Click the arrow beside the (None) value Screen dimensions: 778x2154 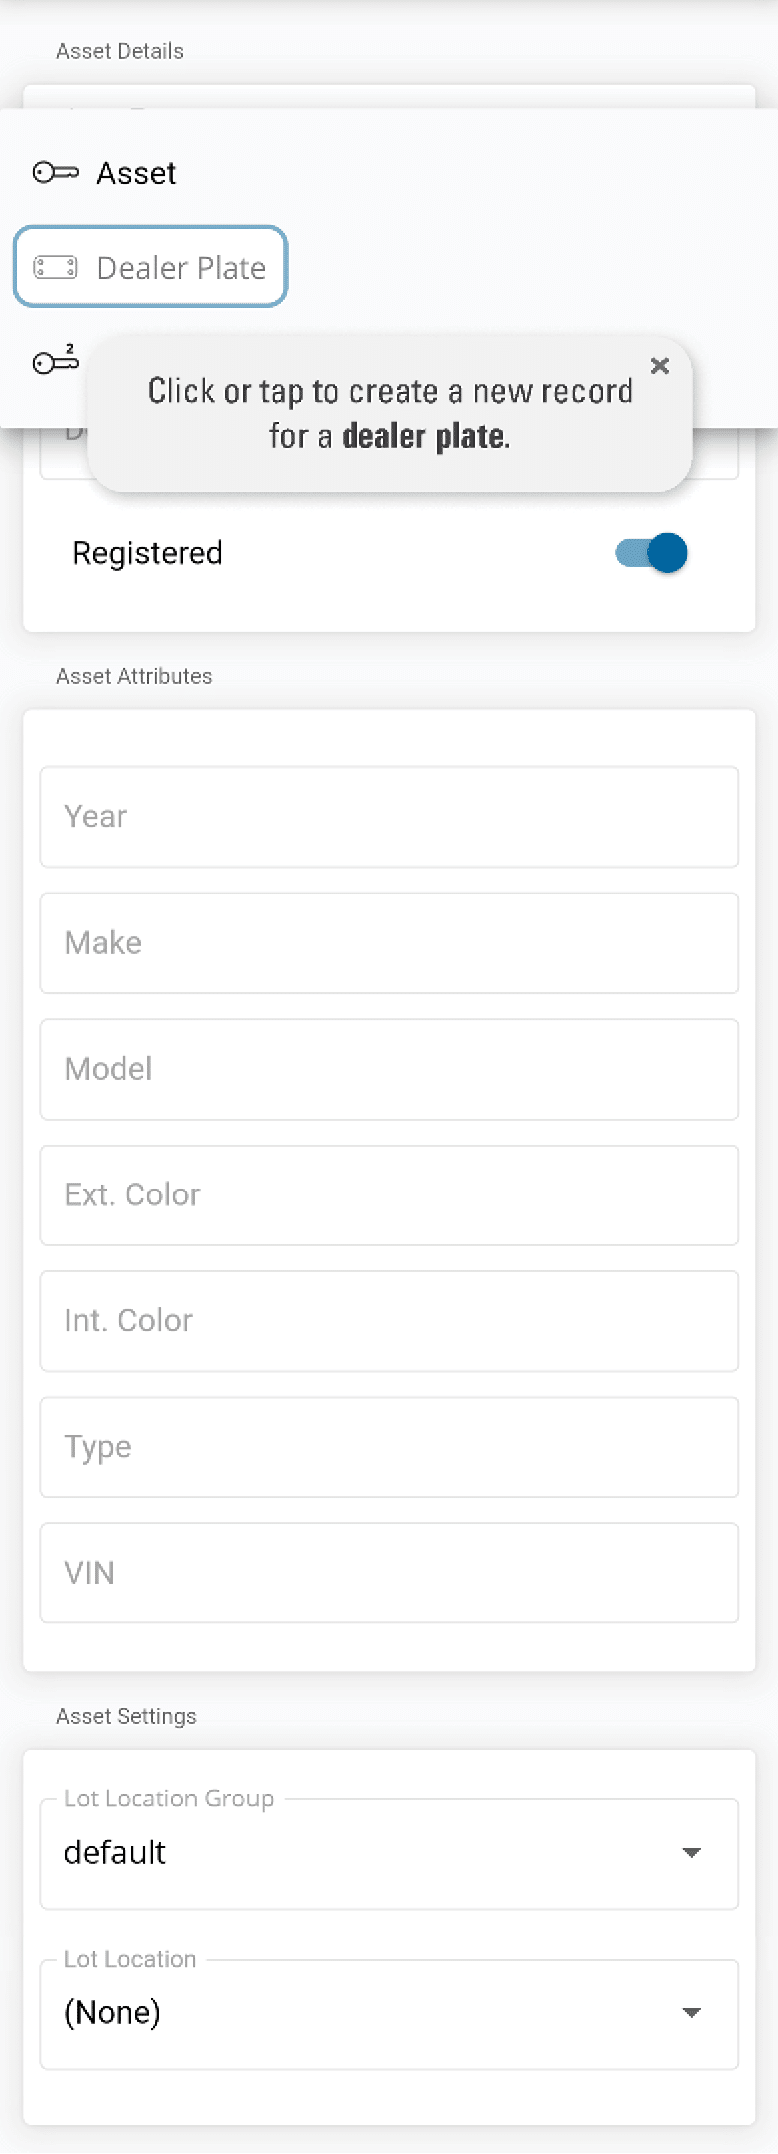(691, 2013)
